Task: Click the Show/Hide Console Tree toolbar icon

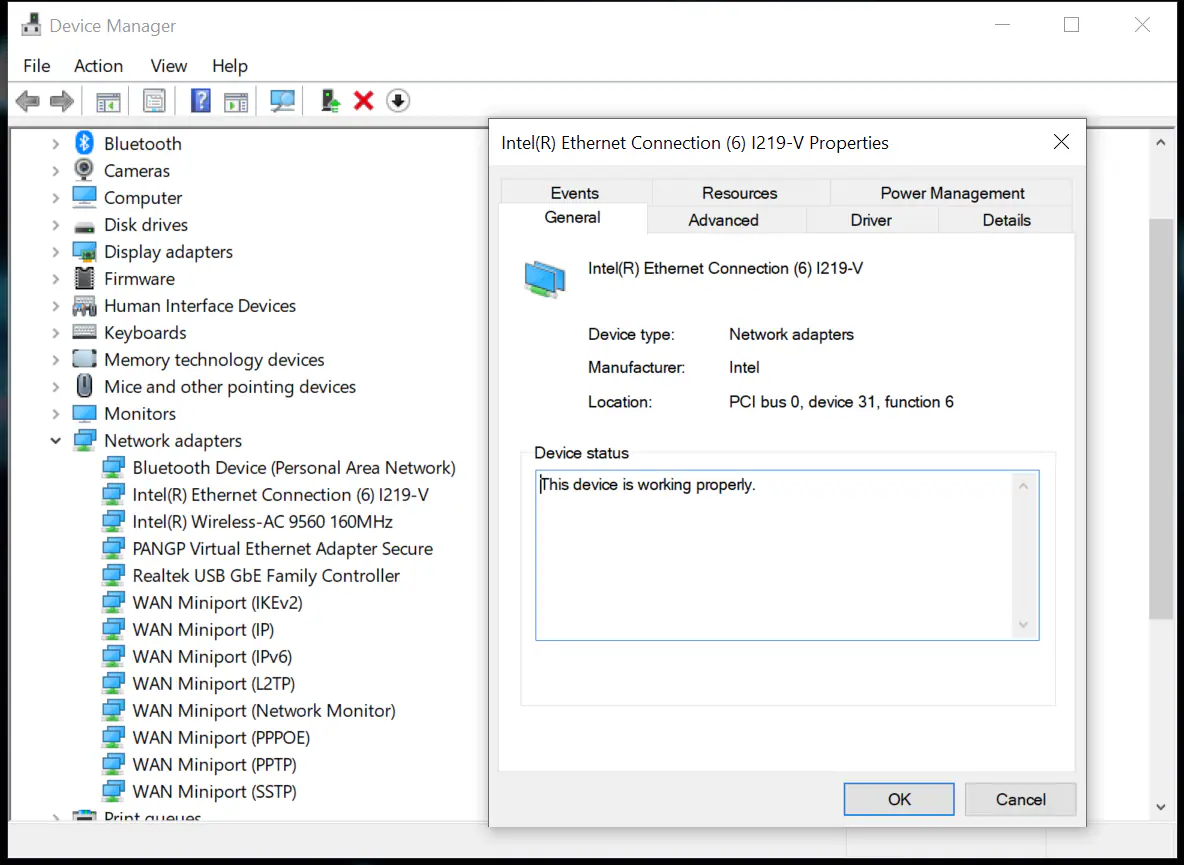Action: point(108,100)
